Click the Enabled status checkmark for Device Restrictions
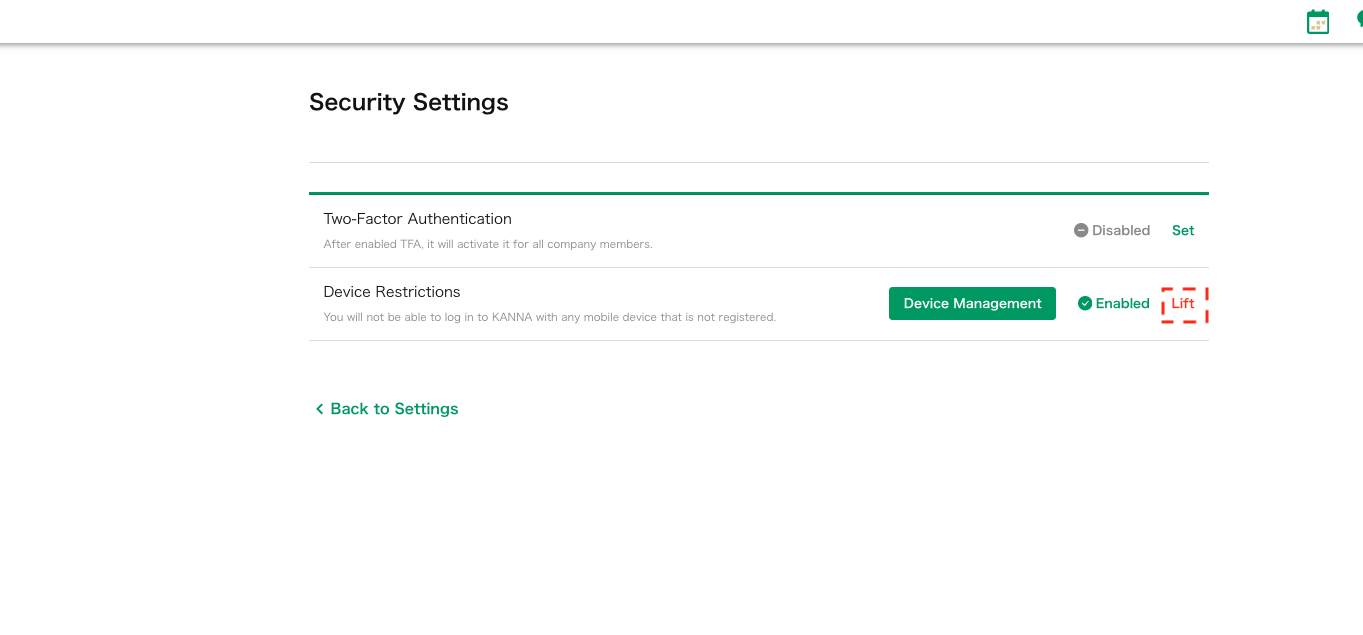Screen dimensions: 1363x635 [x=1083, y=303]
